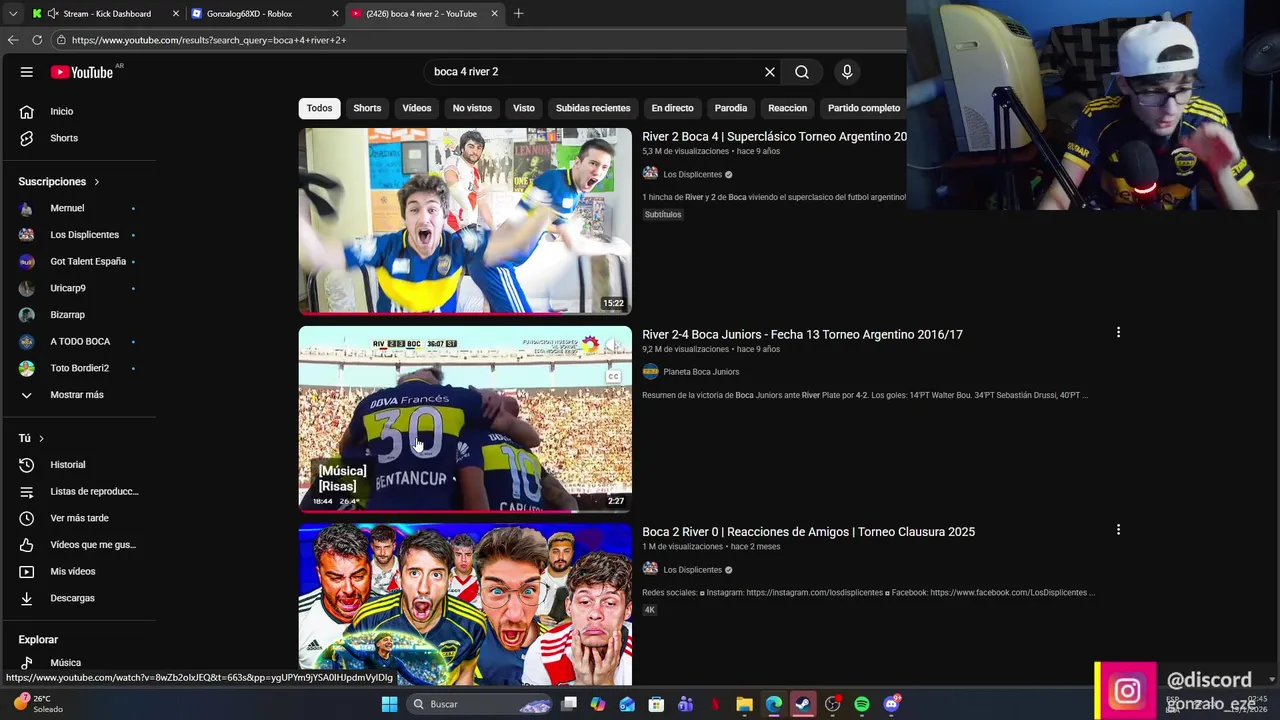Screen dimensions: 1280x720
Task: Open River 2-4 Boca Juniors Fecha 13 title
Action: pos(802,334)
